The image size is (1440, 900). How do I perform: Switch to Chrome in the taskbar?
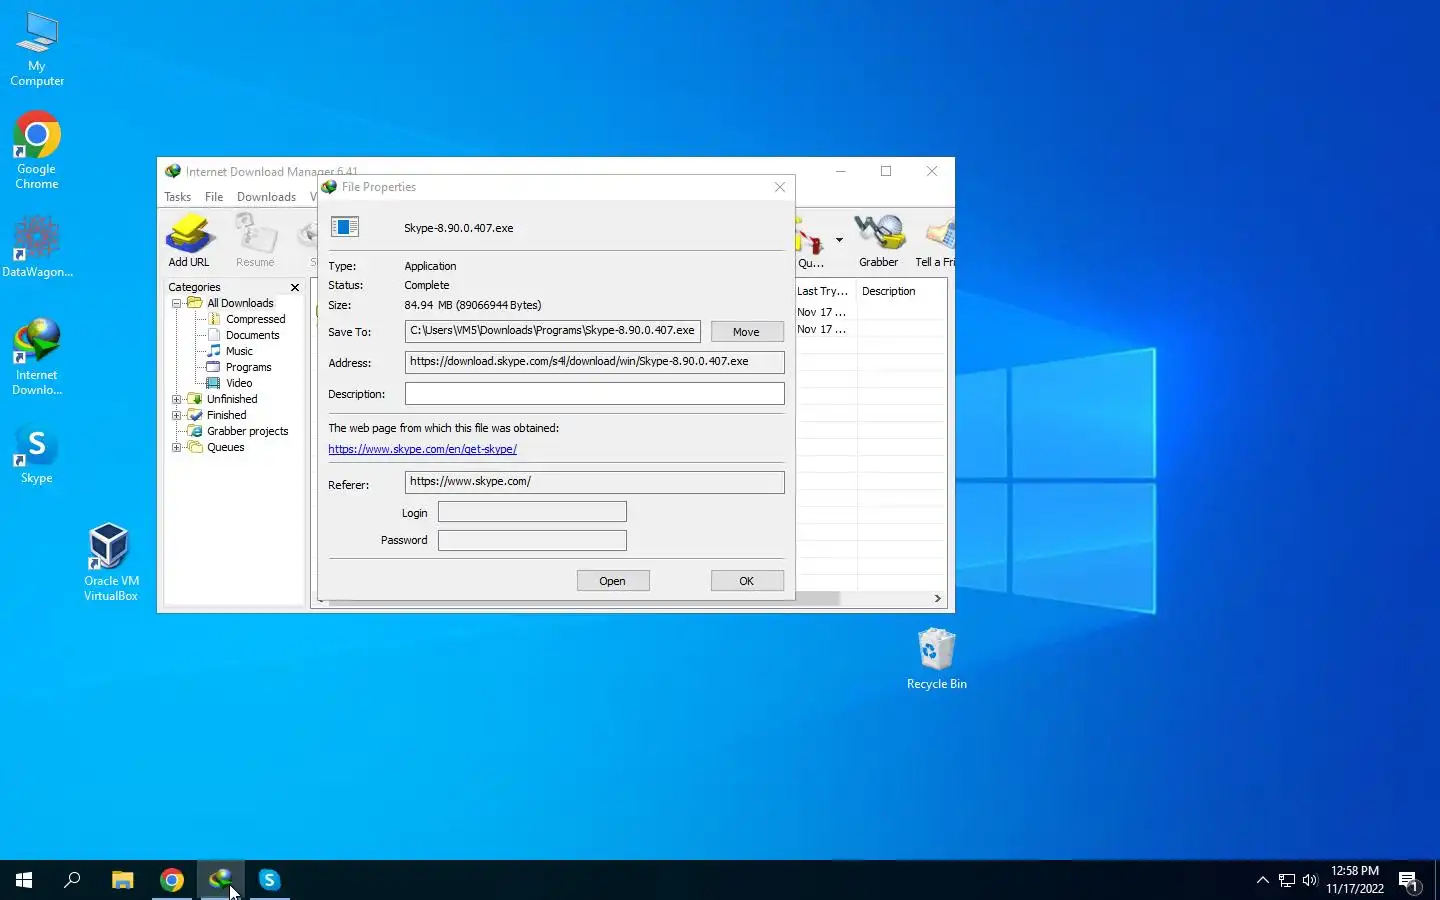[x=172, y=880]
